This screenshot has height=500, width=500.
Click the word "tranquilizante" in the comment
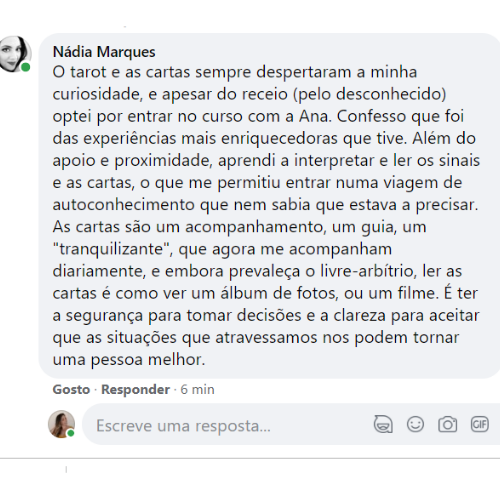pyautogui.click(x=111, y=249)
